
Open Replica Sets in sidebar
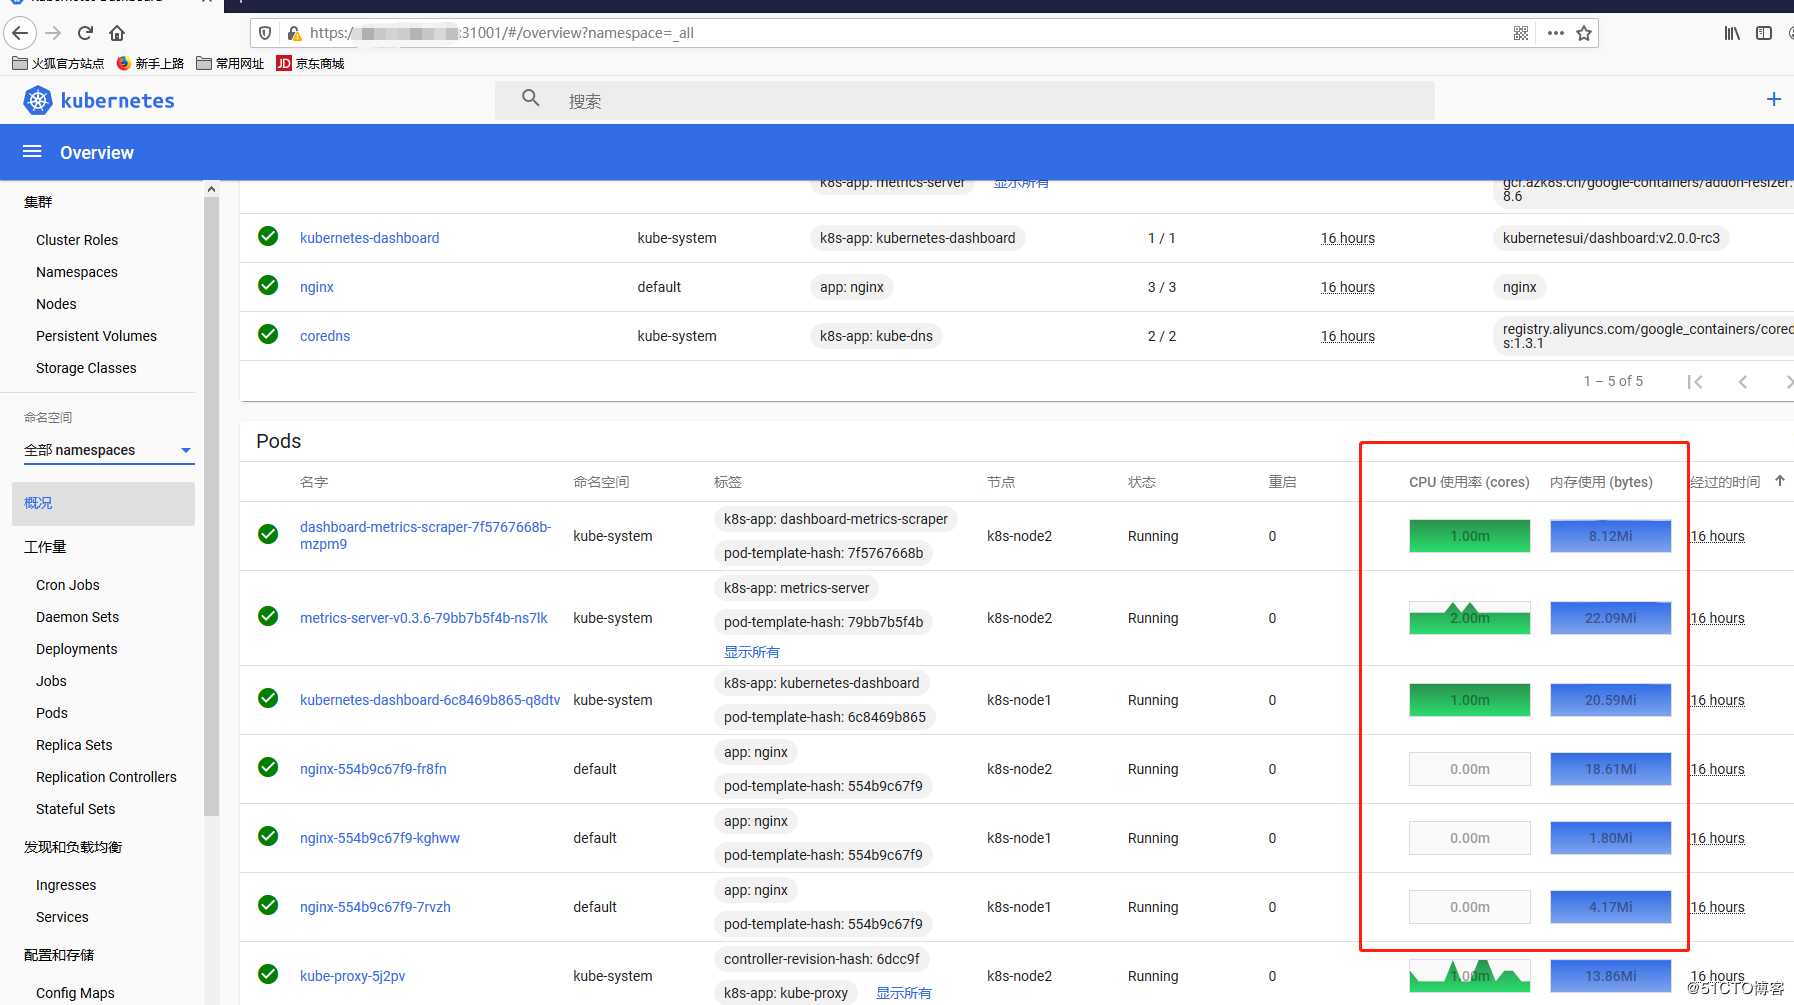[x=74, y=745]
